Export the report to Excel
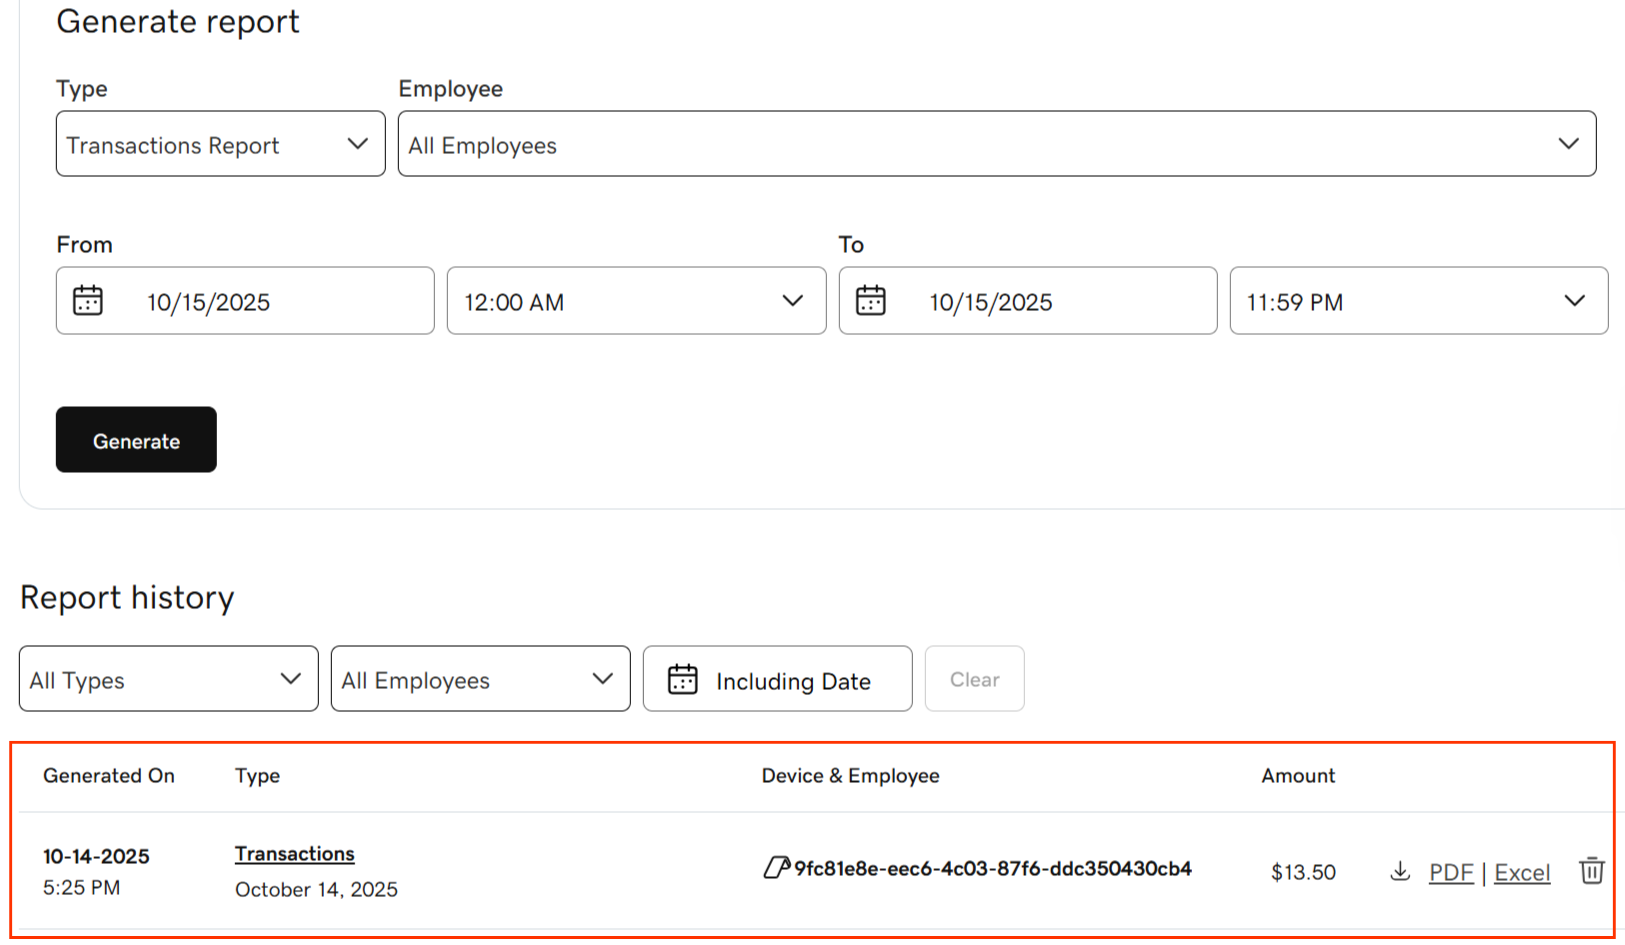Screen dimensions: 1625x945 tap(1521, 871)
